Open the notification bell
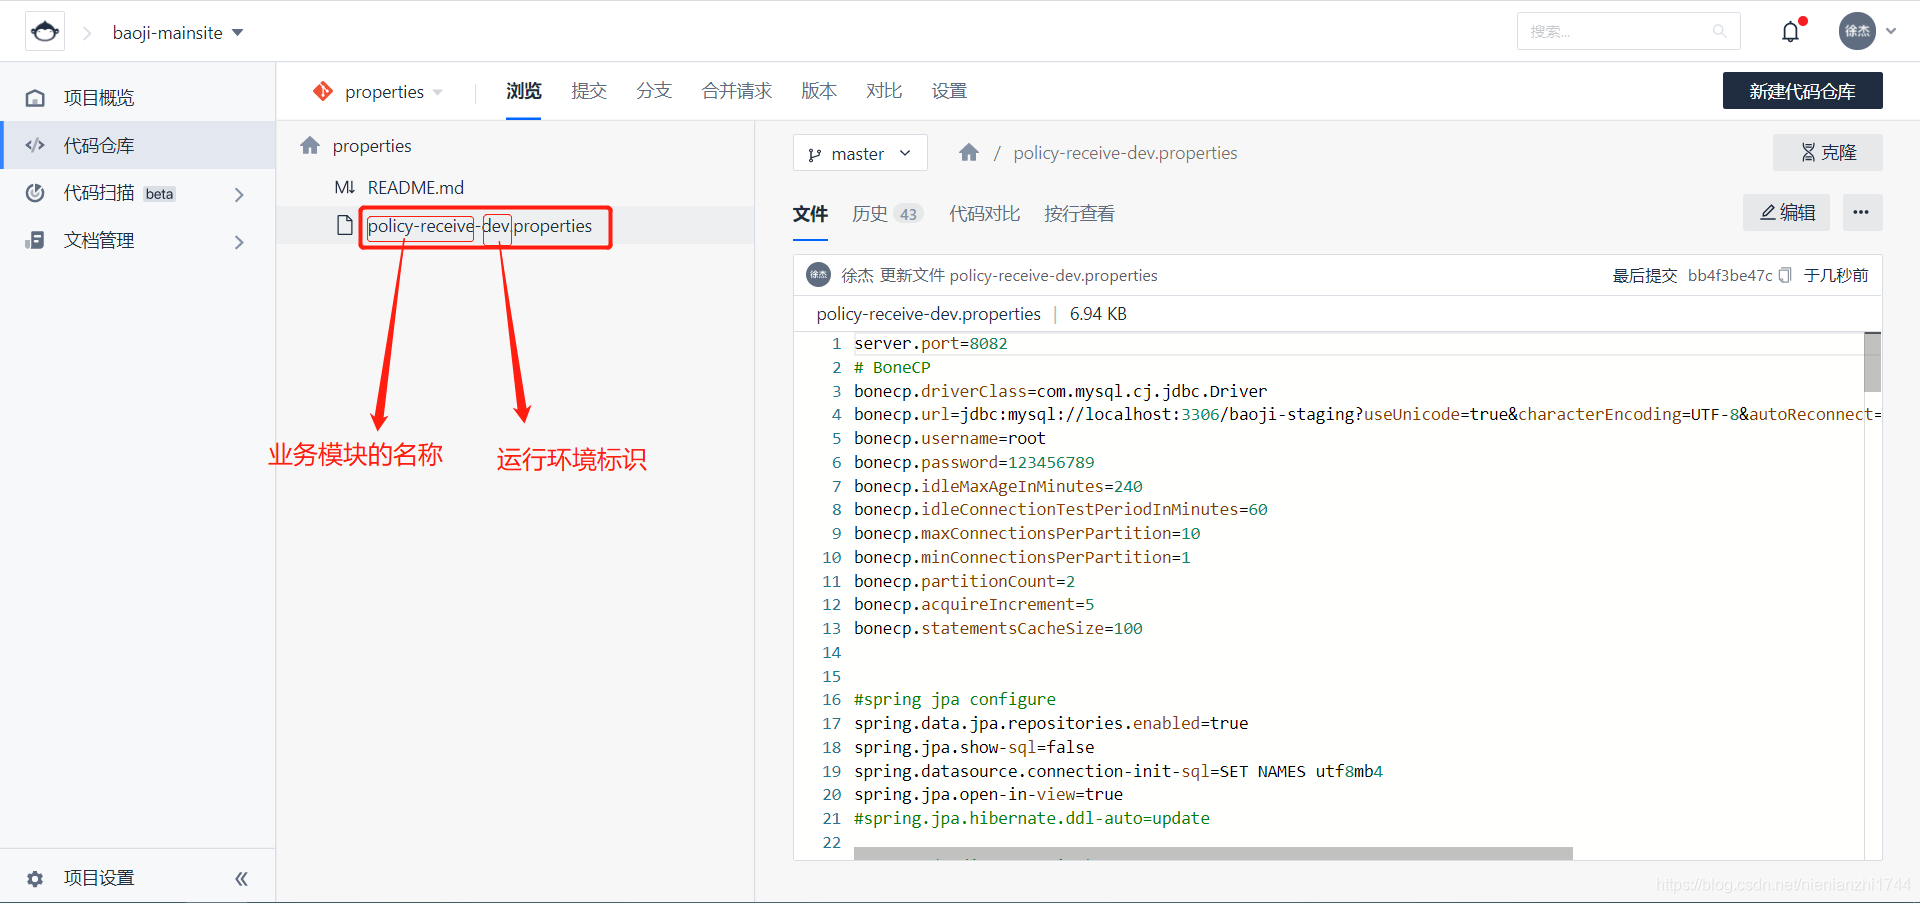 1790,31
